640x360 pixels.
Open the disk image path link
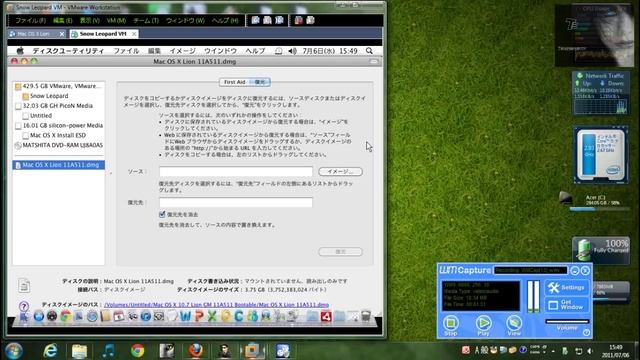216,304
